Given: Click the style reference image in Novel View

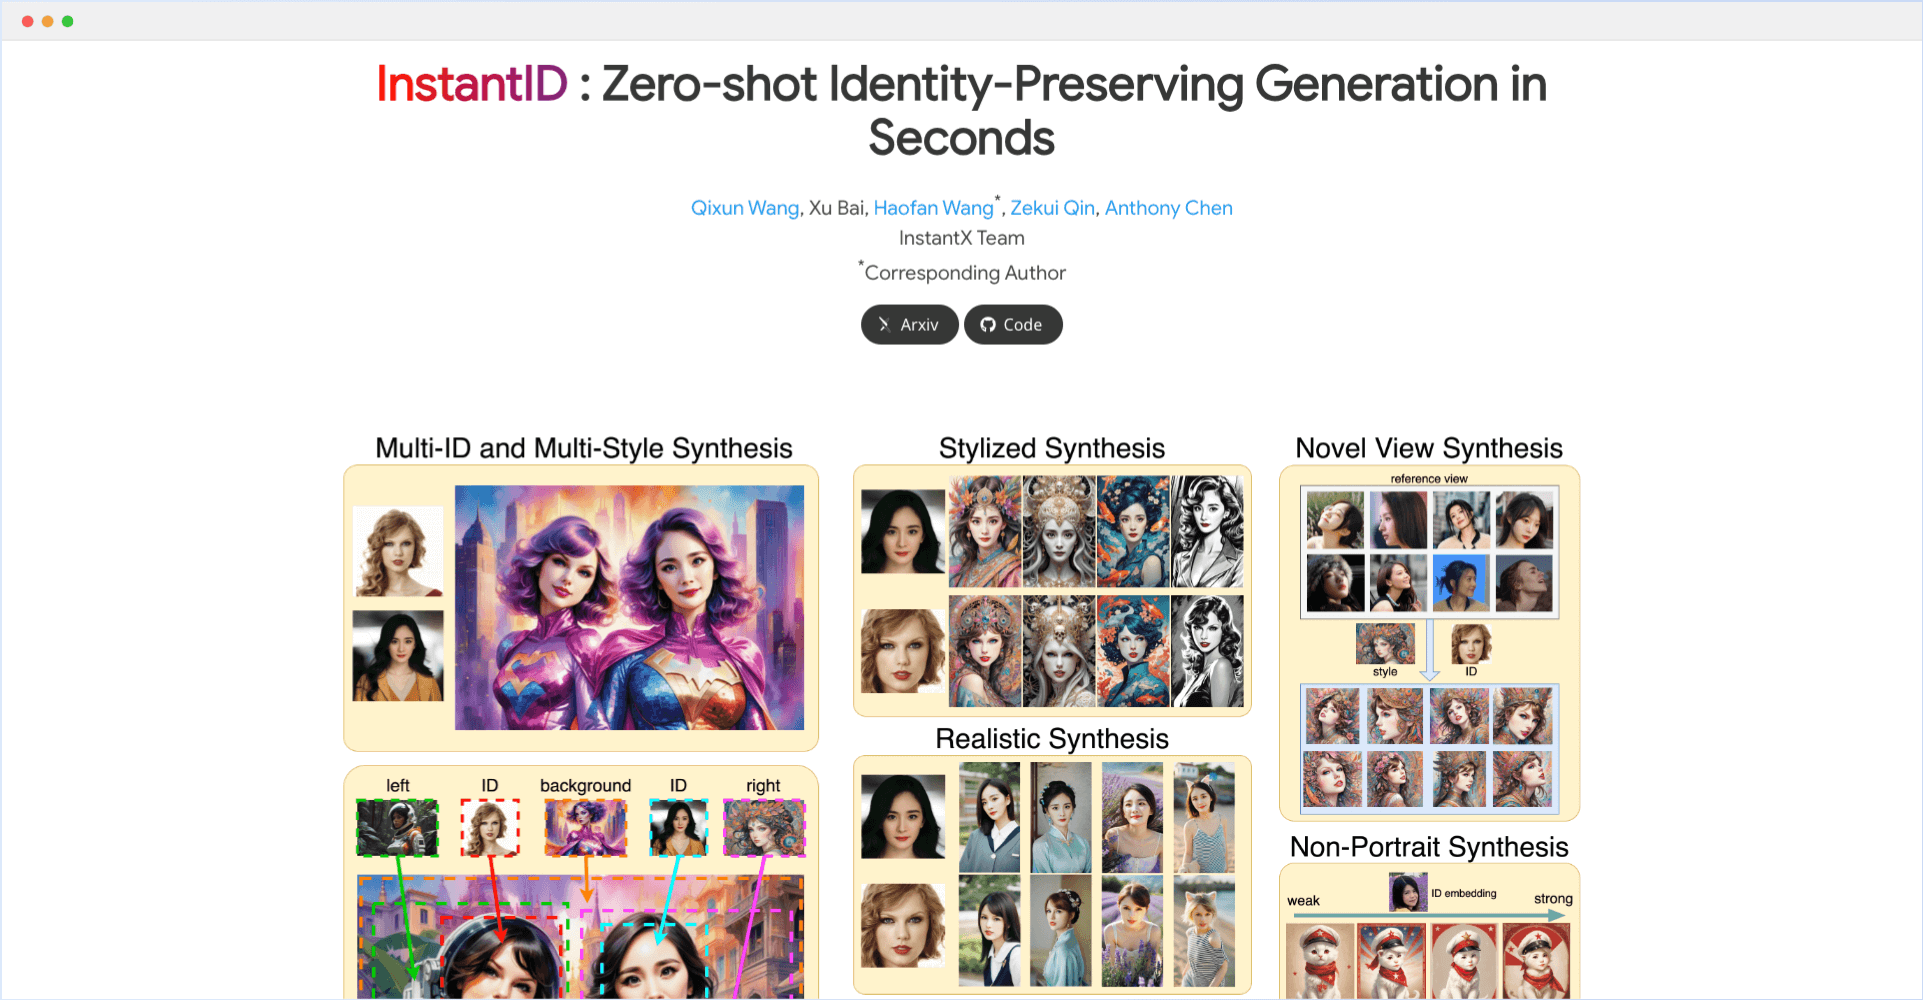Looking at the screenshot, I should point(1385,644).
